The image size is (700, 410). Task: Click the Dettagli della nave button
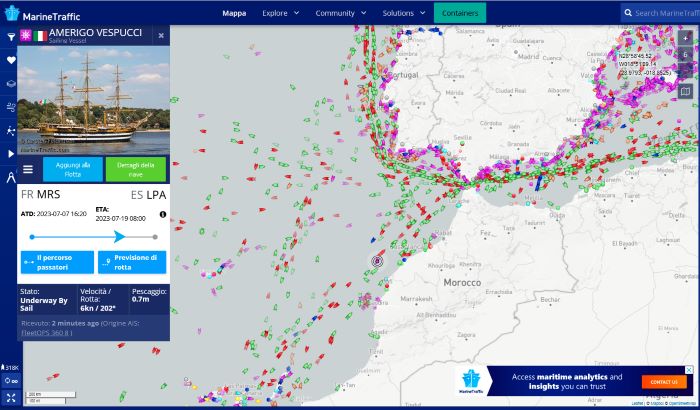point(134,168)
